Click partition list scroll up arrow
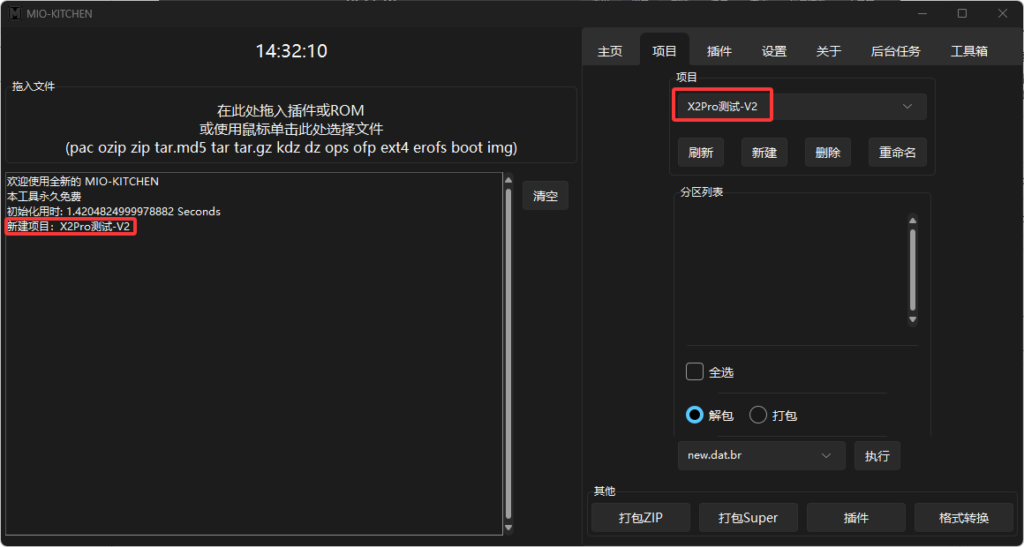The image size is (1024, 547). tap(912, 220)
